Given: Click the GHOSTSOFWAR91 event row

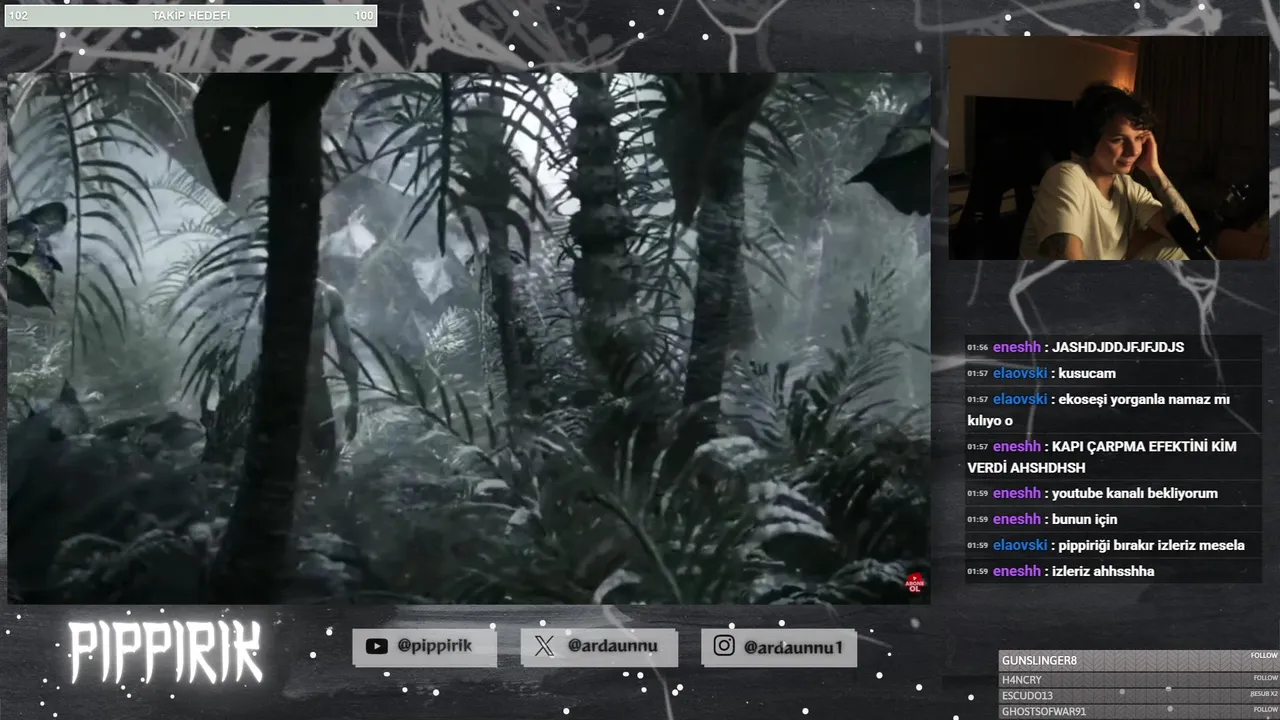Looking at the screenshot, I should [1139, 711].
